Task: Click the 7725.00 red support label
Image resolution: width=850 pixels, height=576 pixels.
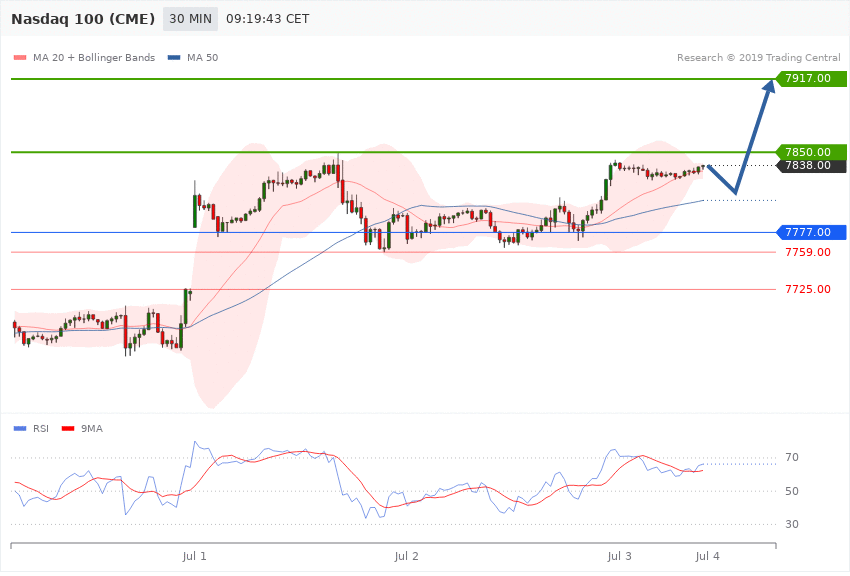Action: click(808, 289)
